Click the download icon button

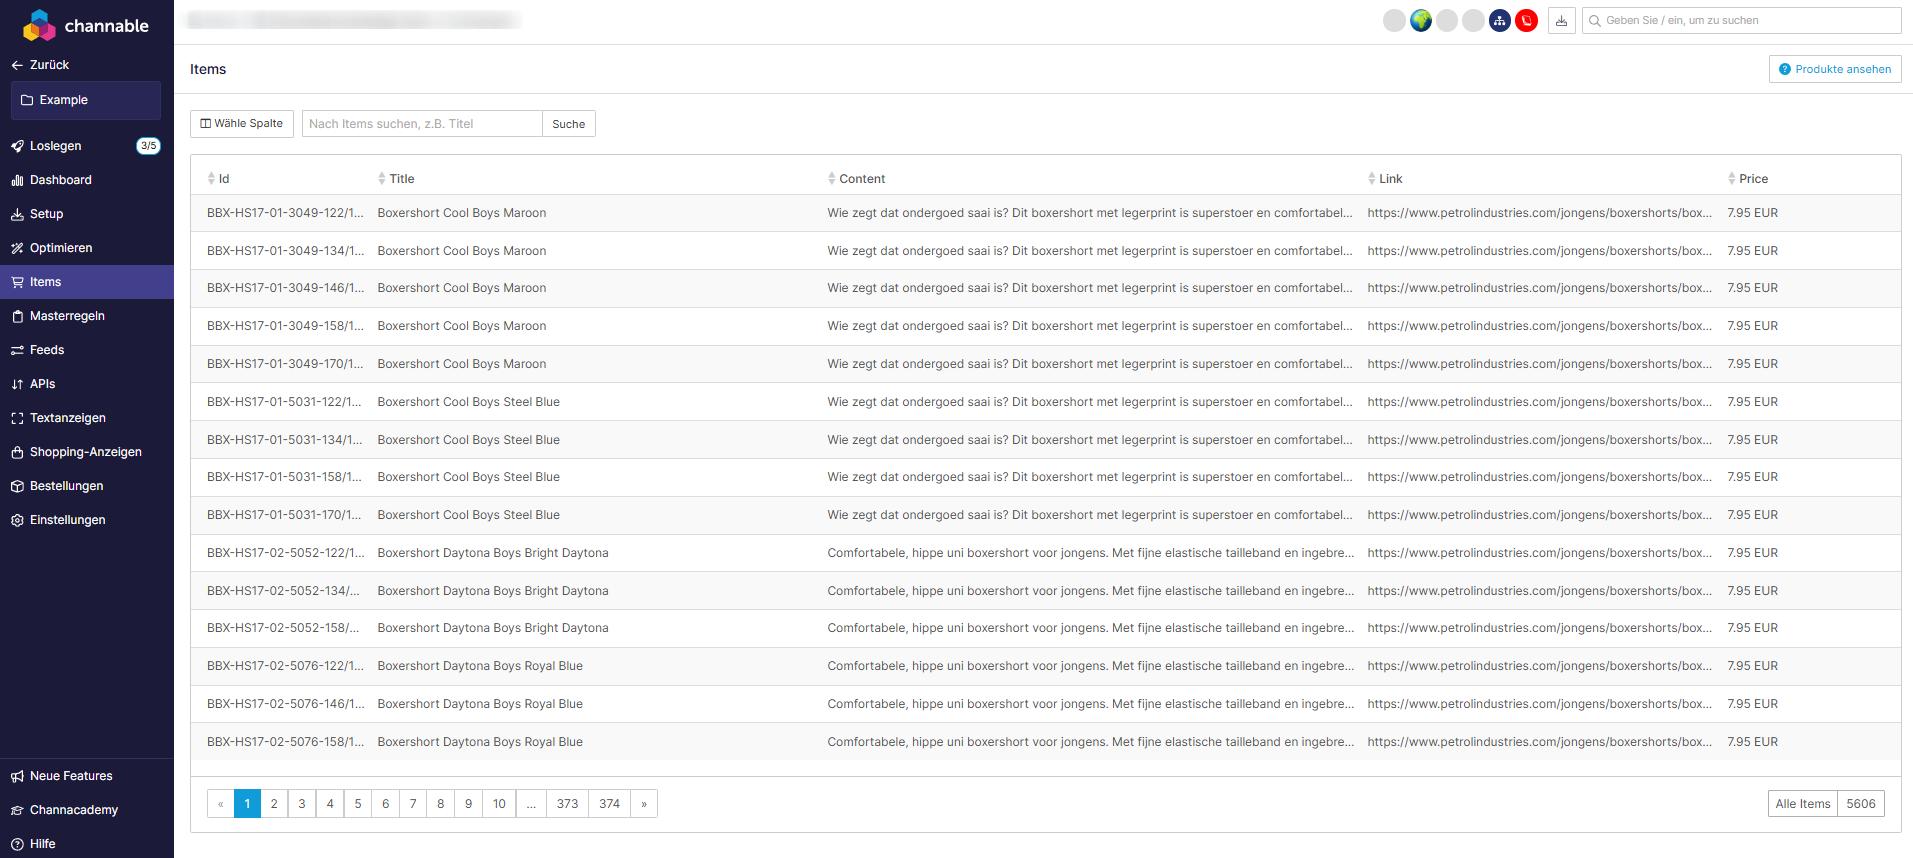click(1561, 21)
